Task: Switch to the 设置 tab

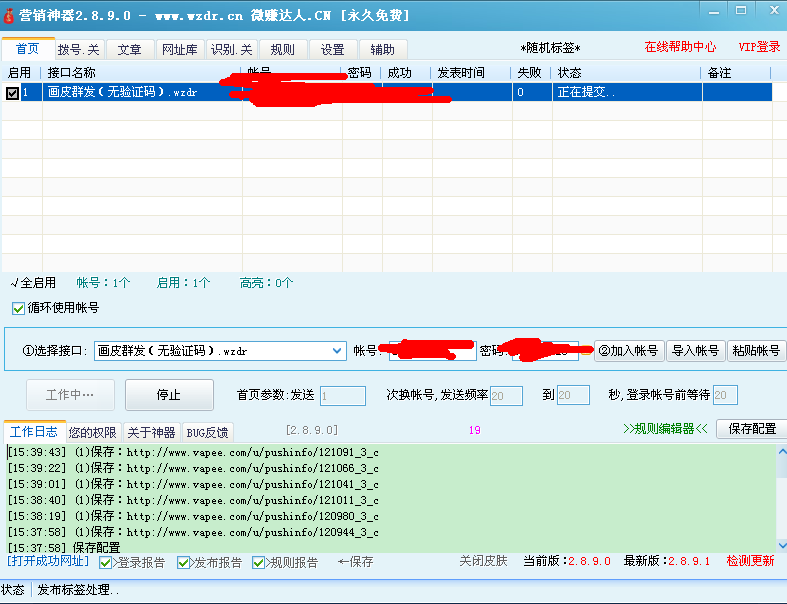Action: coord(332,49)
